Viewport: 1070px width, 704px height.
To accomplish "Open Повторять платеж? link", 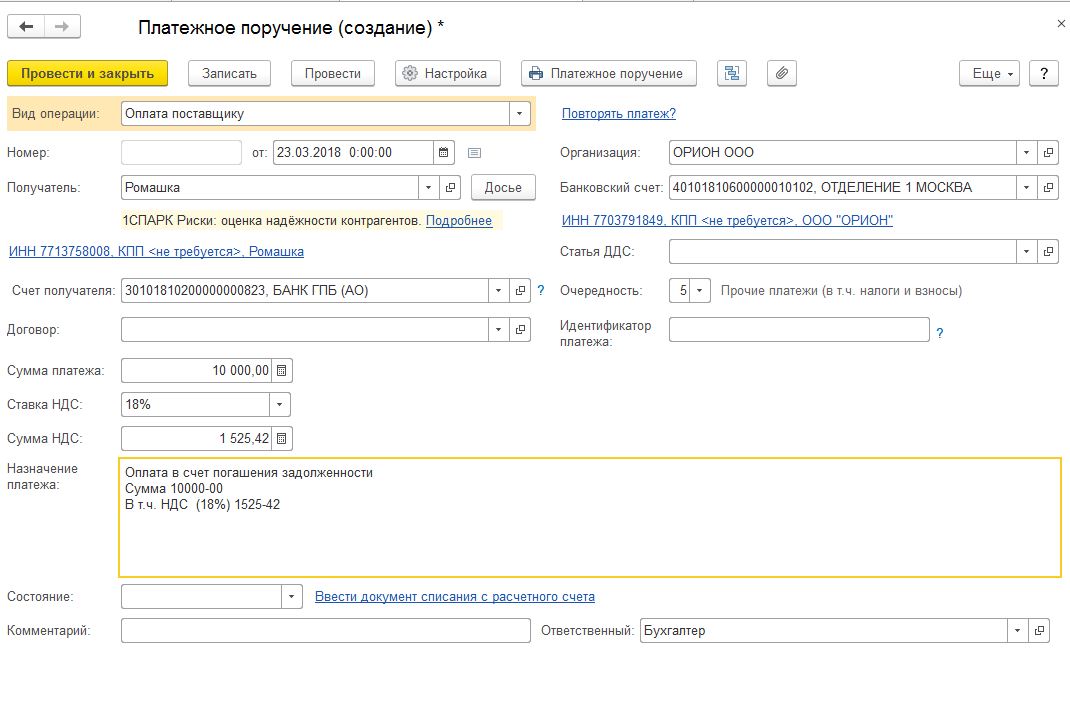I will coord(618,114).
